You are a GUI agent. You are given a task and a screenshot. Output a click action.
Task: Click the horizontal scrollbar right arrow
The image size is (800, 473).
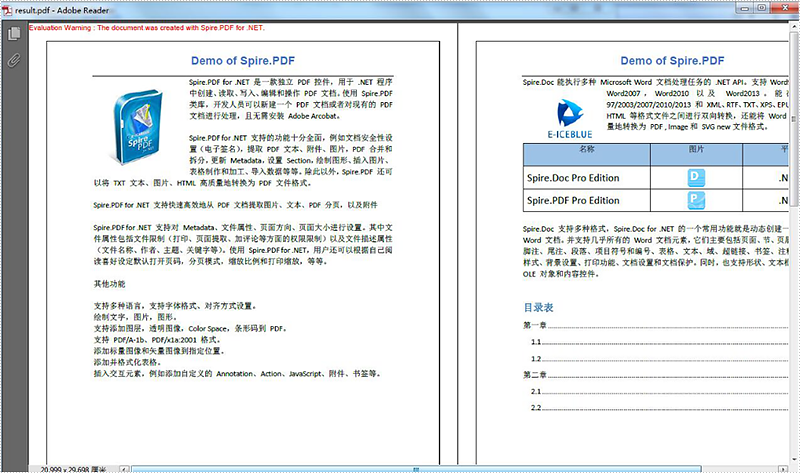(x=783, y=469)
